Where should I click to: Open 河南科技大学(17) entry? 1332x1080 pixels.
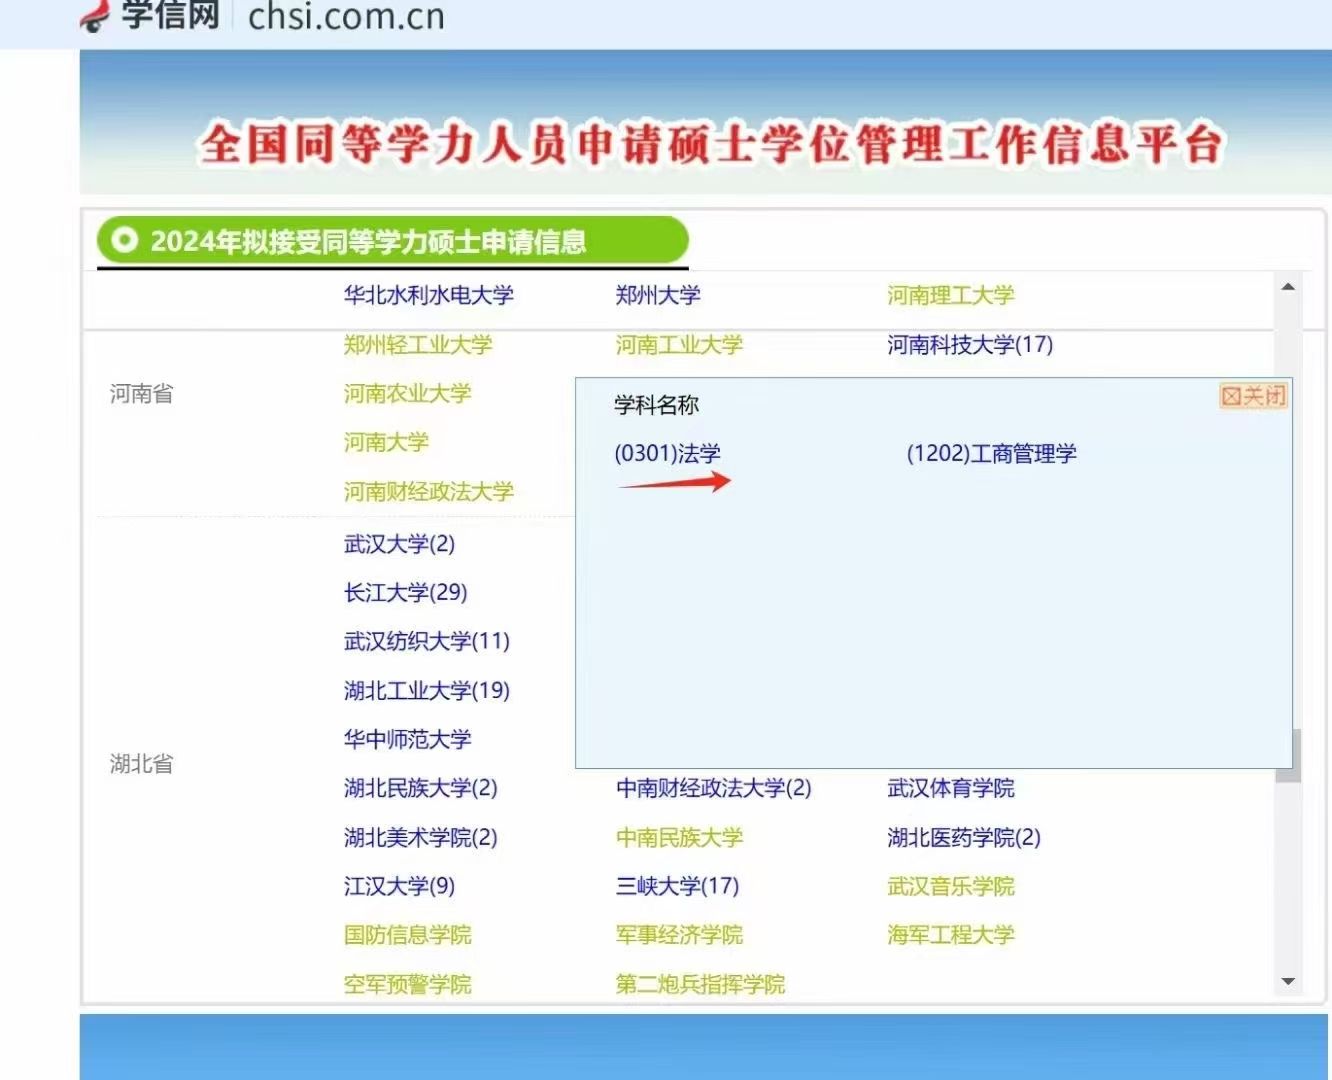[x=970, y=345]
